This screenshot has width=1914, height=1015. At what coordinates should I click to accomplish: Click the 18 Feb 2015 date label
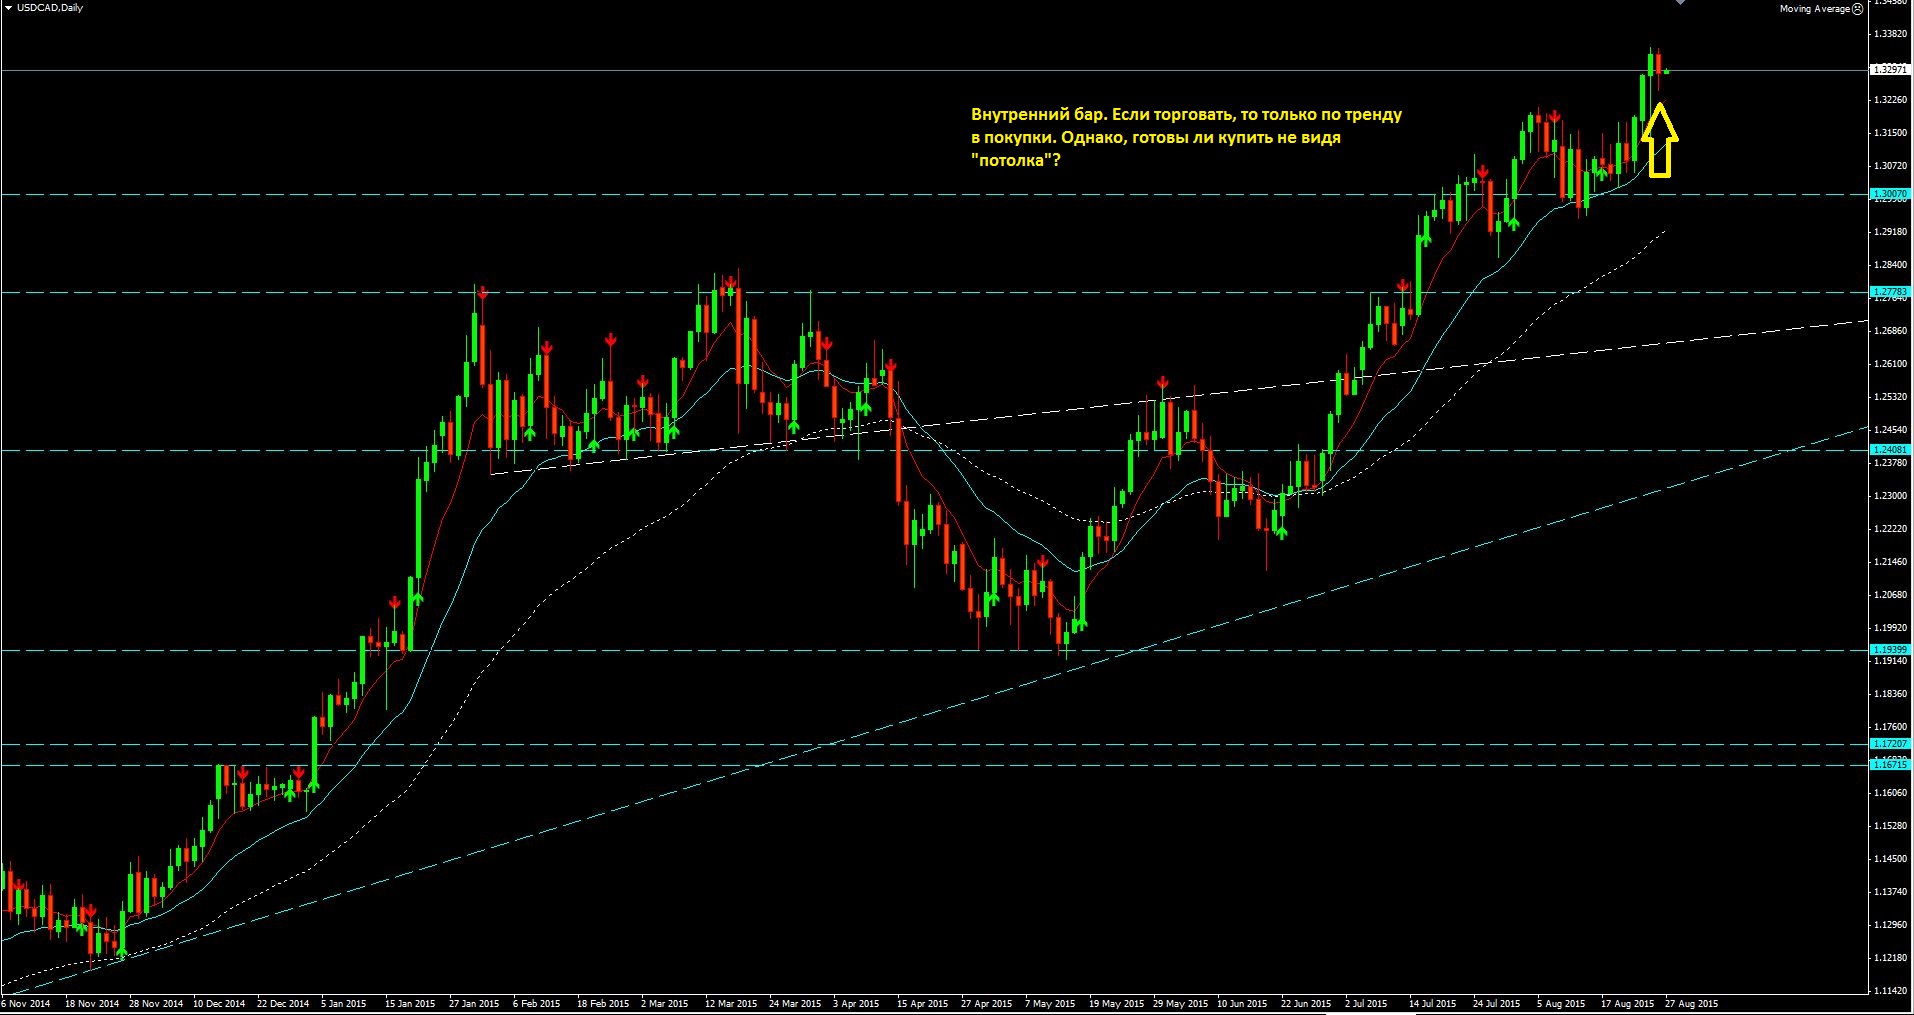[603, 1003]
